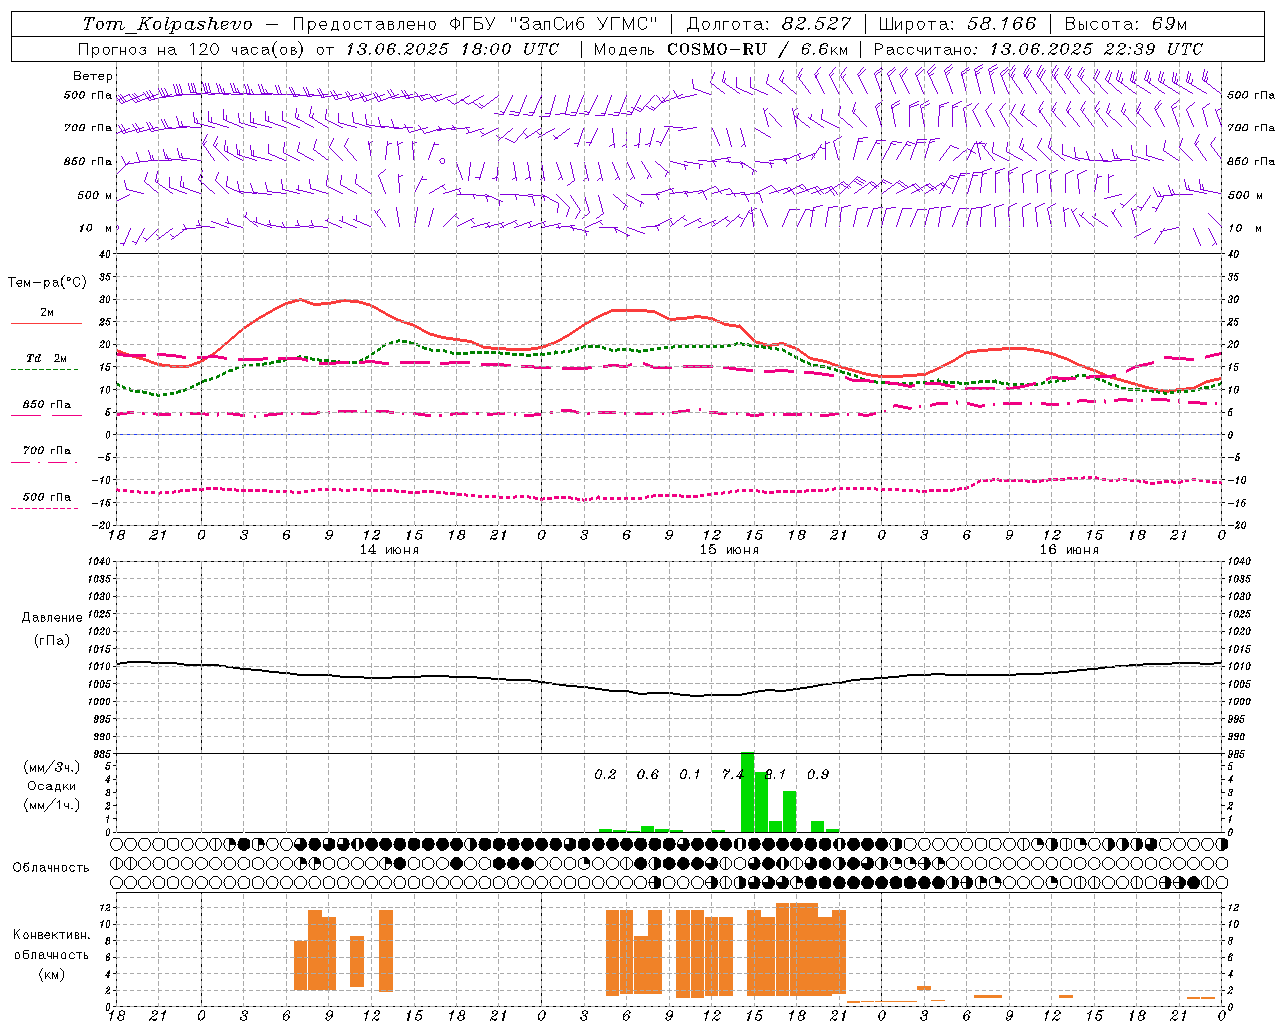The height and width of the screenshot is (1024, 1280).
Task: Click the station name Tom_Kolpashevo
Action: (x=168, y=24)
